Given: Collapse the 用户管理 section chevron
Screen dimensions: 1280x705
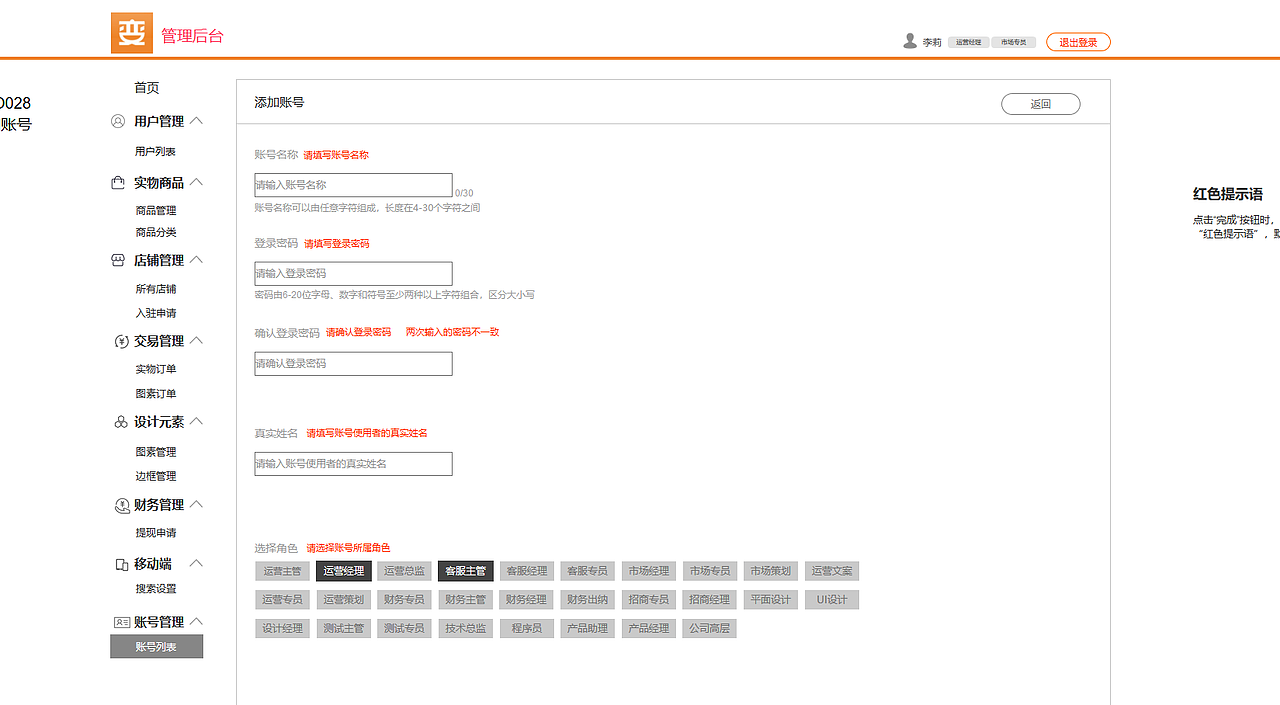Looking at the screenshot, I should (196, 120).
